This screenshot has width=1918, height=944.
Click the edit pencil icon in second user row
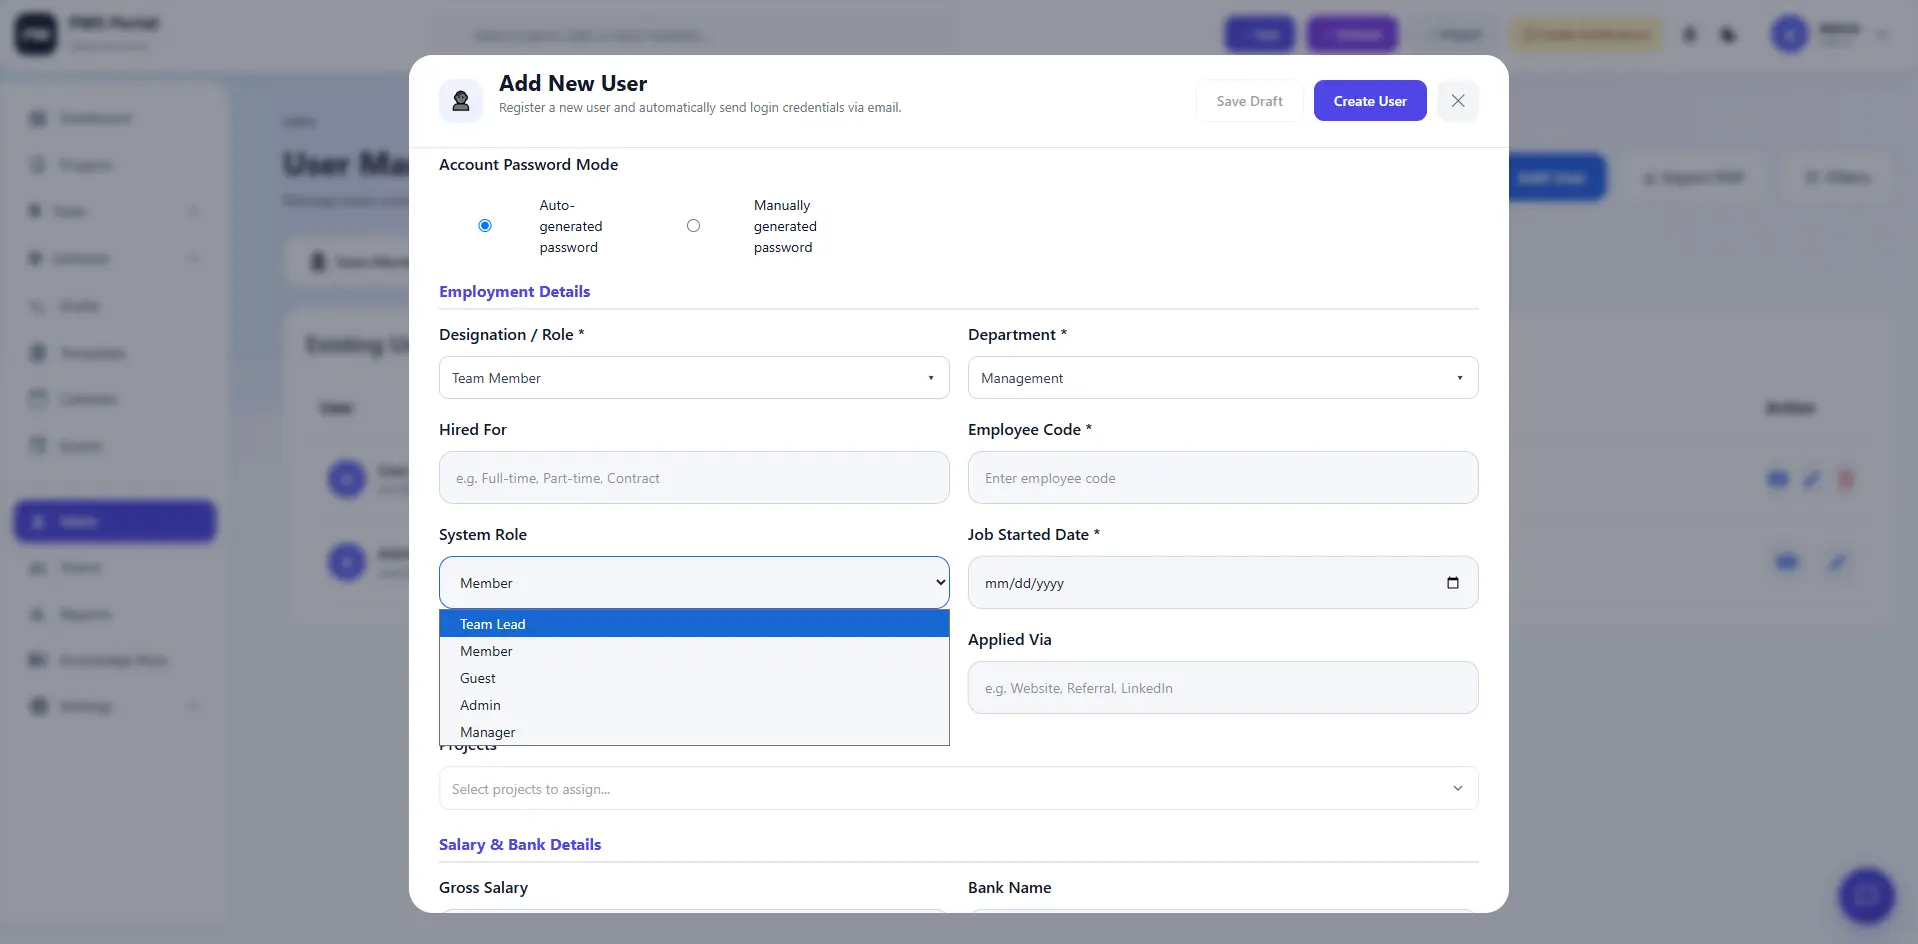pyautogui.click(x=1837, y=562)
